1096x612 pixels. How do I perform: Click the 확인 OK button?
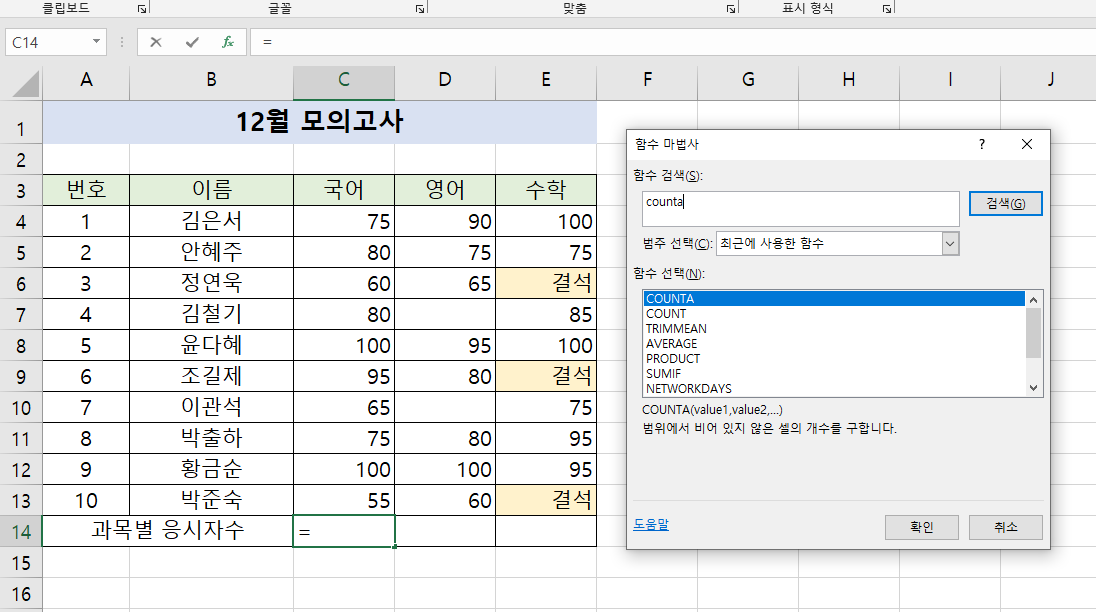[921, 527]
